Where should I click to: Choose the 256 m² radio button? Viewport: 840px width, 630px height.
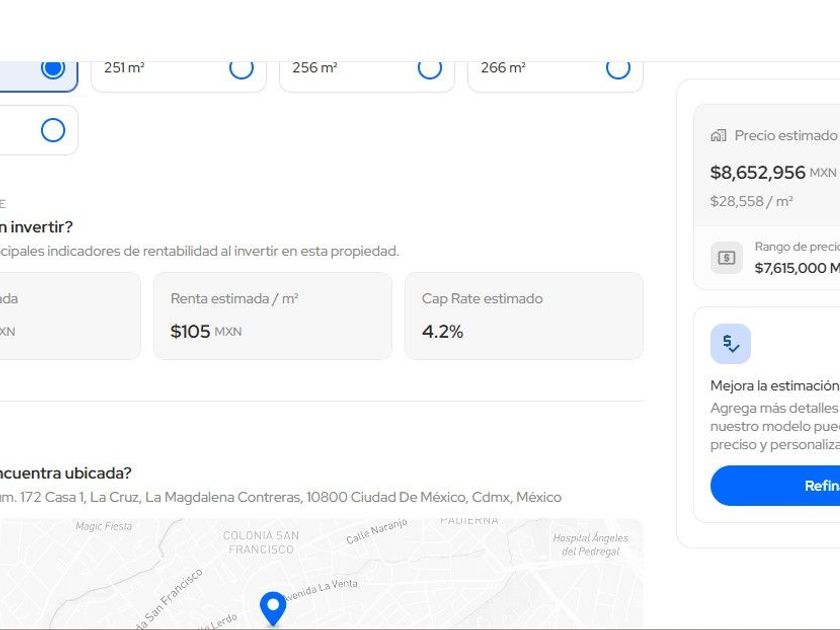(429, 68)
